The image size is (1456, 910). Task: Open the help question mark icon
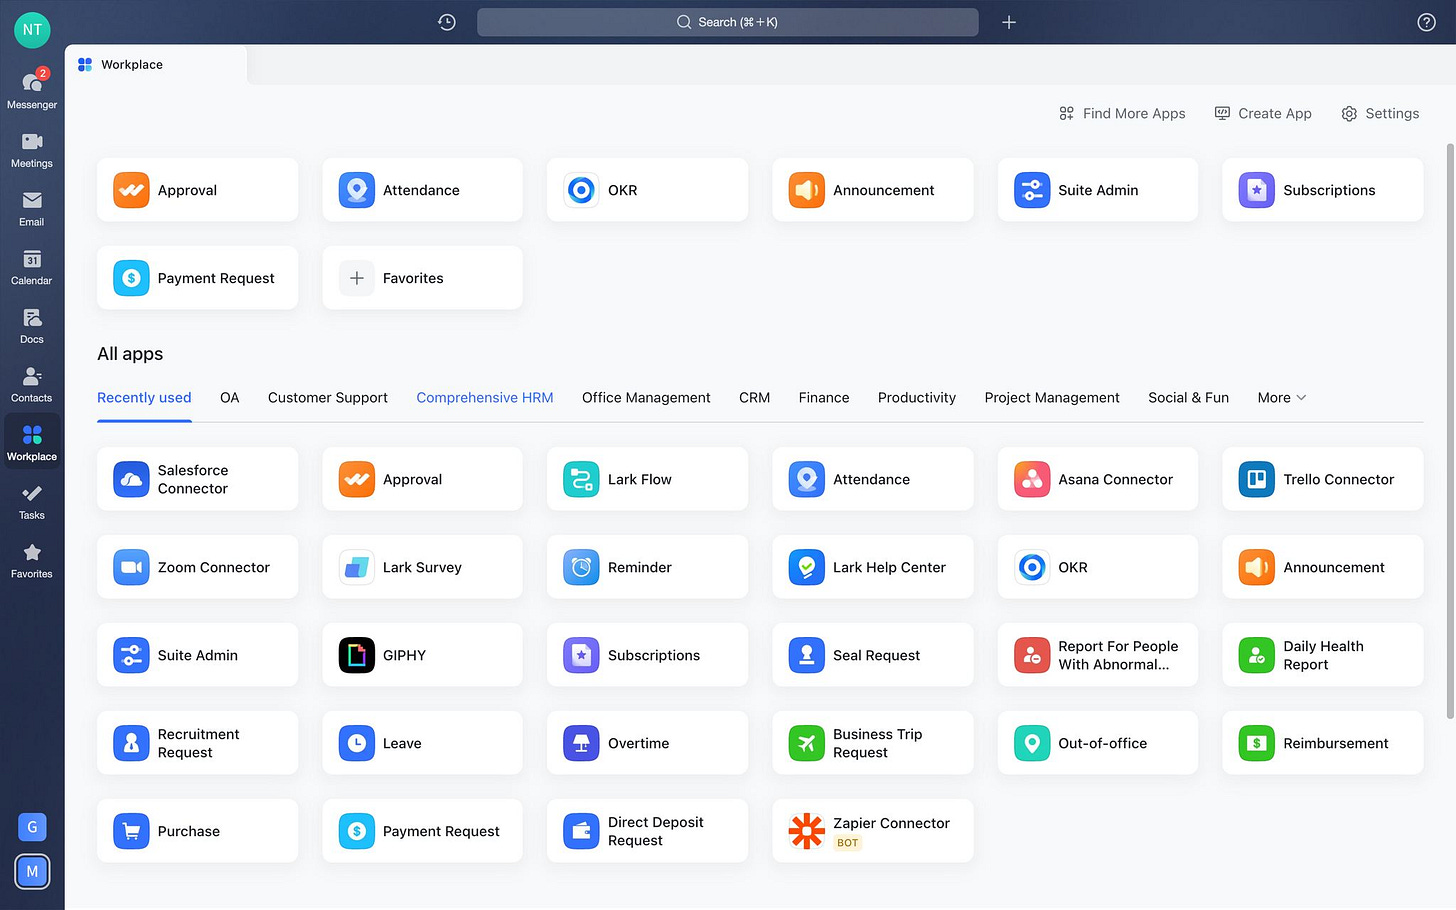coord(1427,22)
